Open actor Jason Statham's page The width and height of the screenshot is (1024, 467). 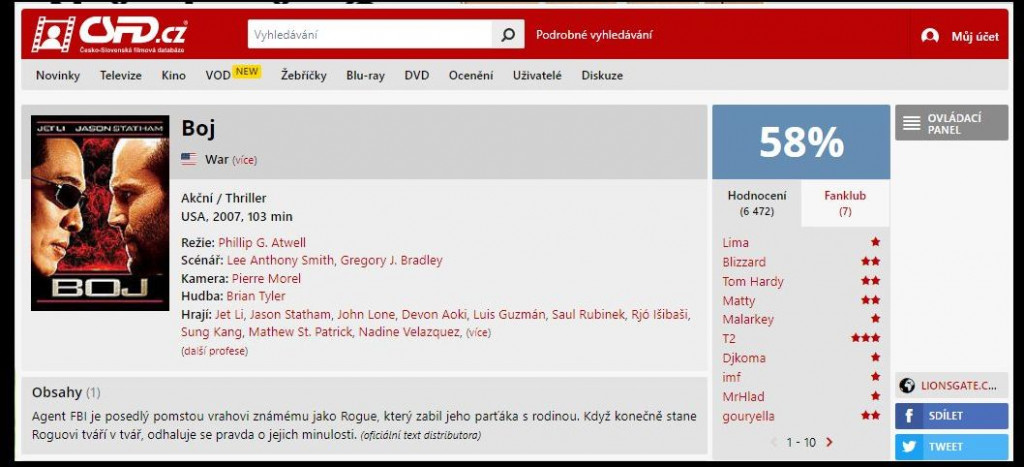(290, 314)
